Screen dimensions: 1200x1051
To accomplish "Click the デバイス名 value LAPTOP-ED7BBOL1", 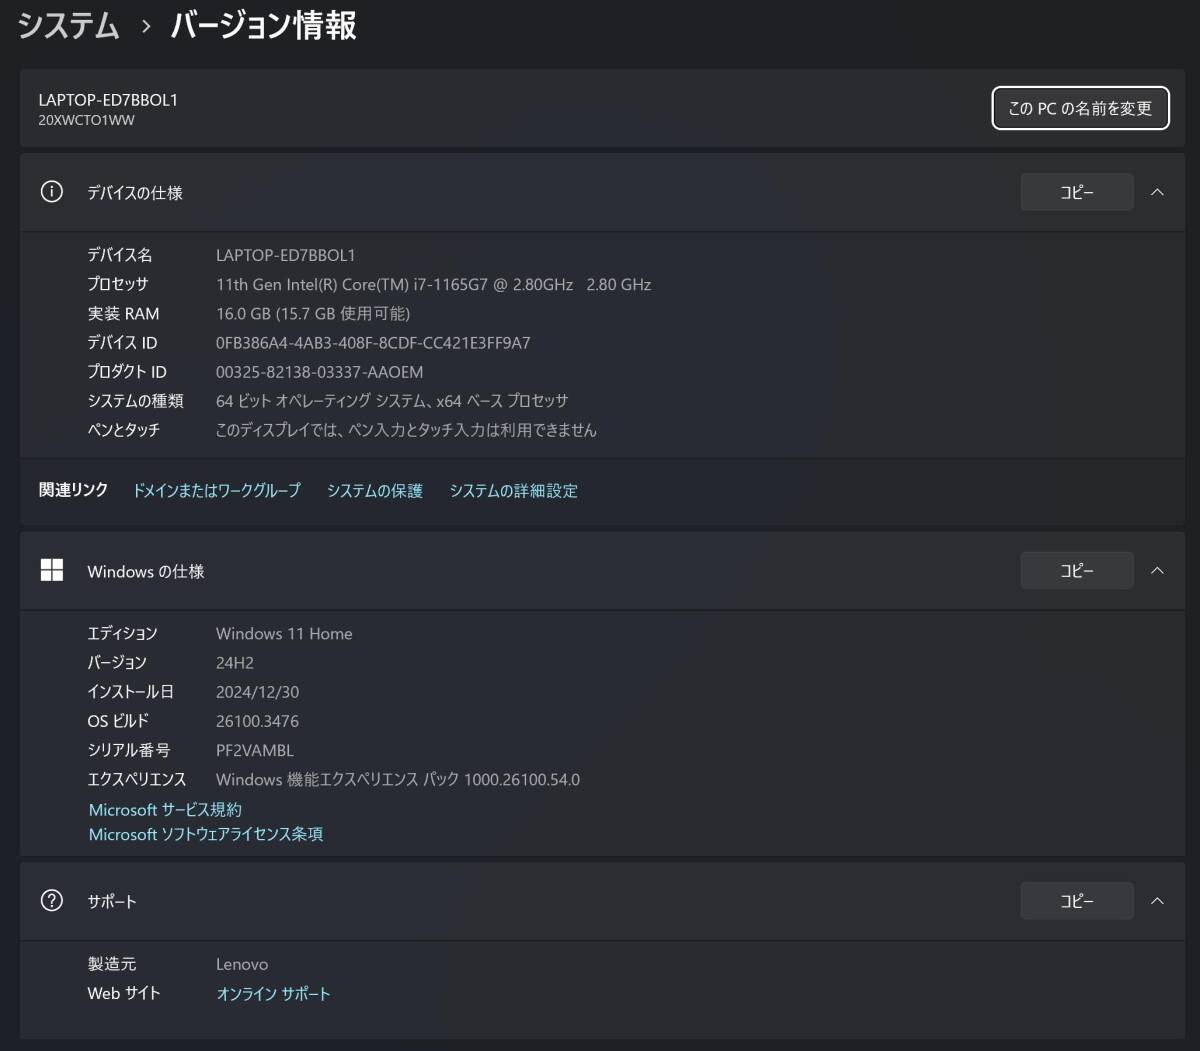I will tap(285, 255).
